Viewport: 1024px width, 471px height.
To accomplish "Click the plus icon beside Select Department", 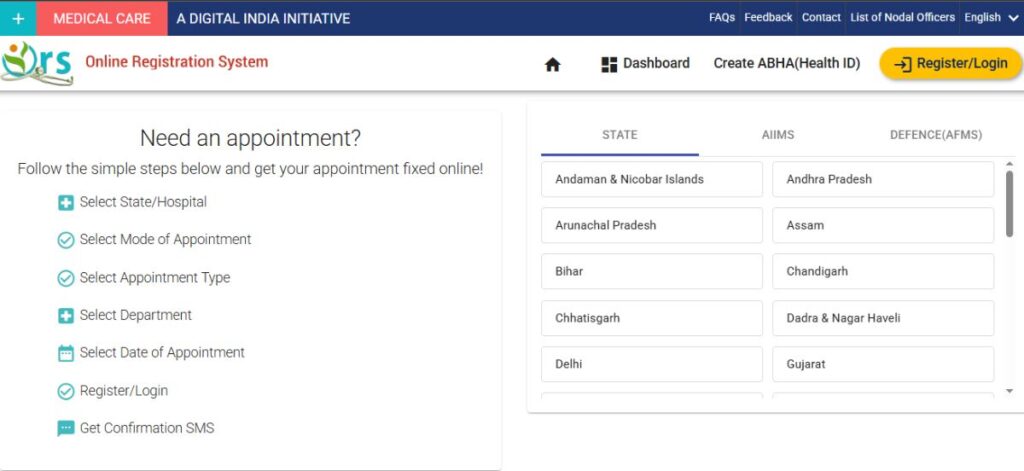I will pos(65,316).
